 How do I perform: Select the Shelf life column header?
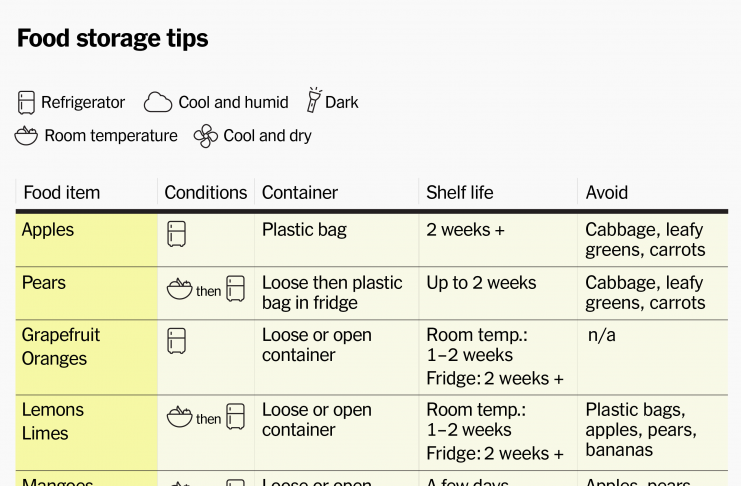coord(459,193)
